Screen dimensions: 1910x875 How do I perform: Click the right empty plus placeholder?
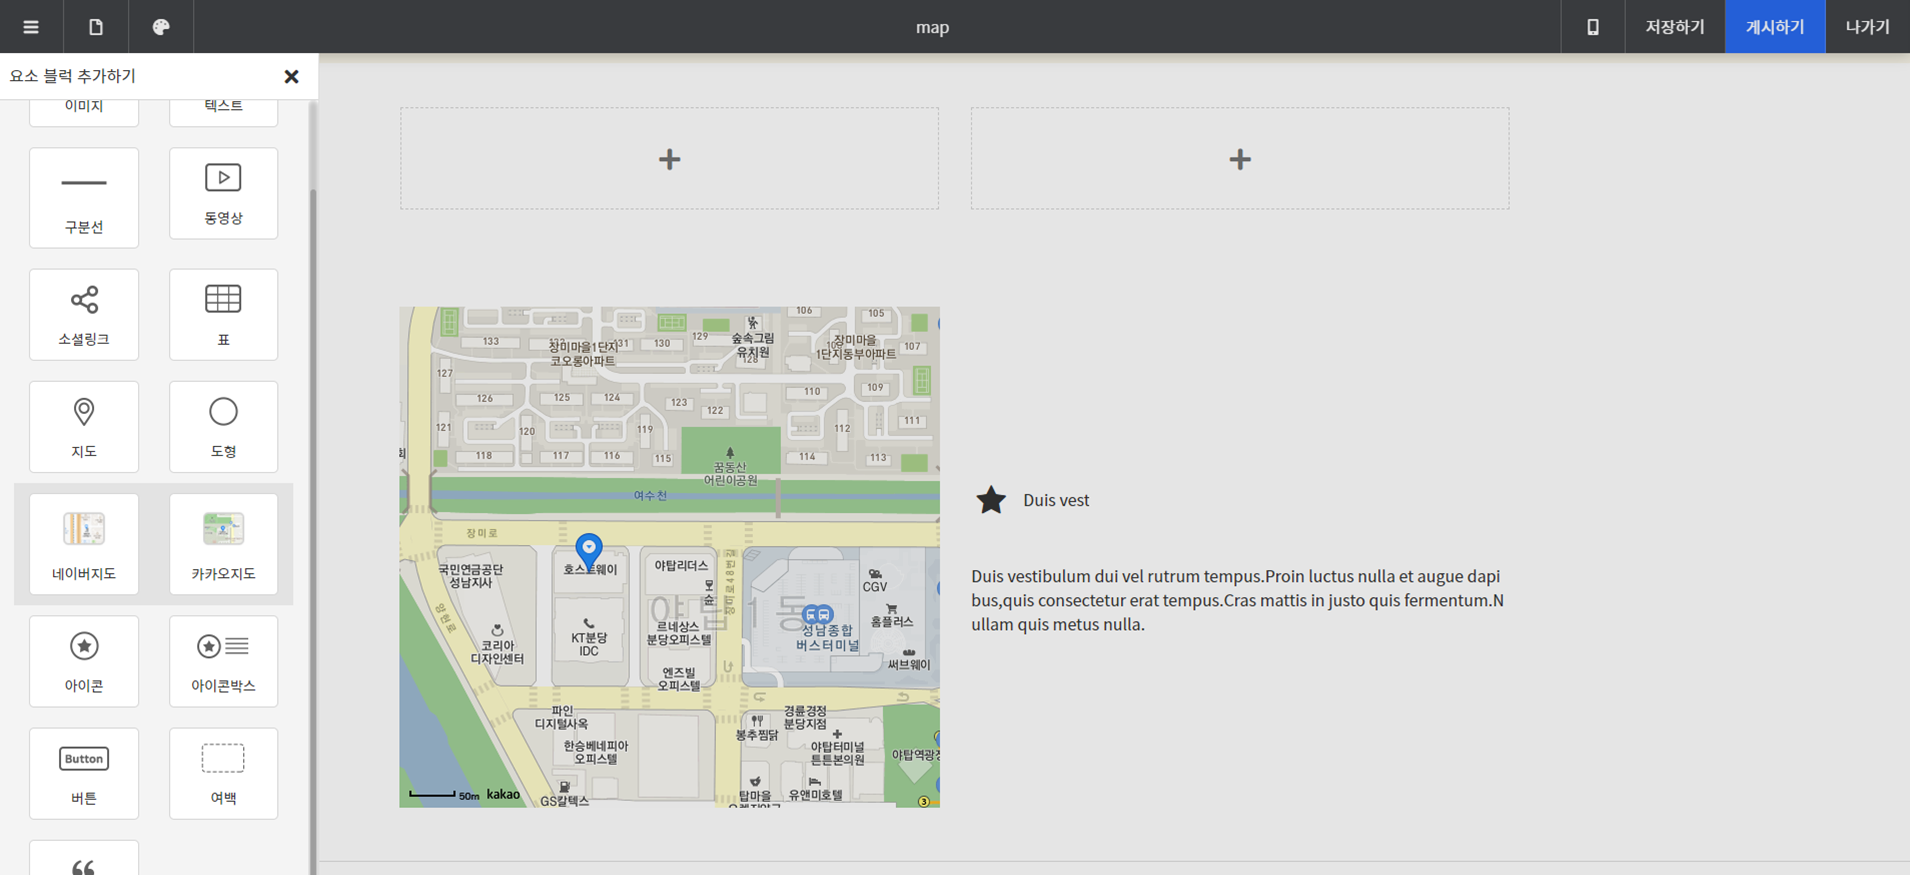pyautogui.click(x=1240, y=159)
